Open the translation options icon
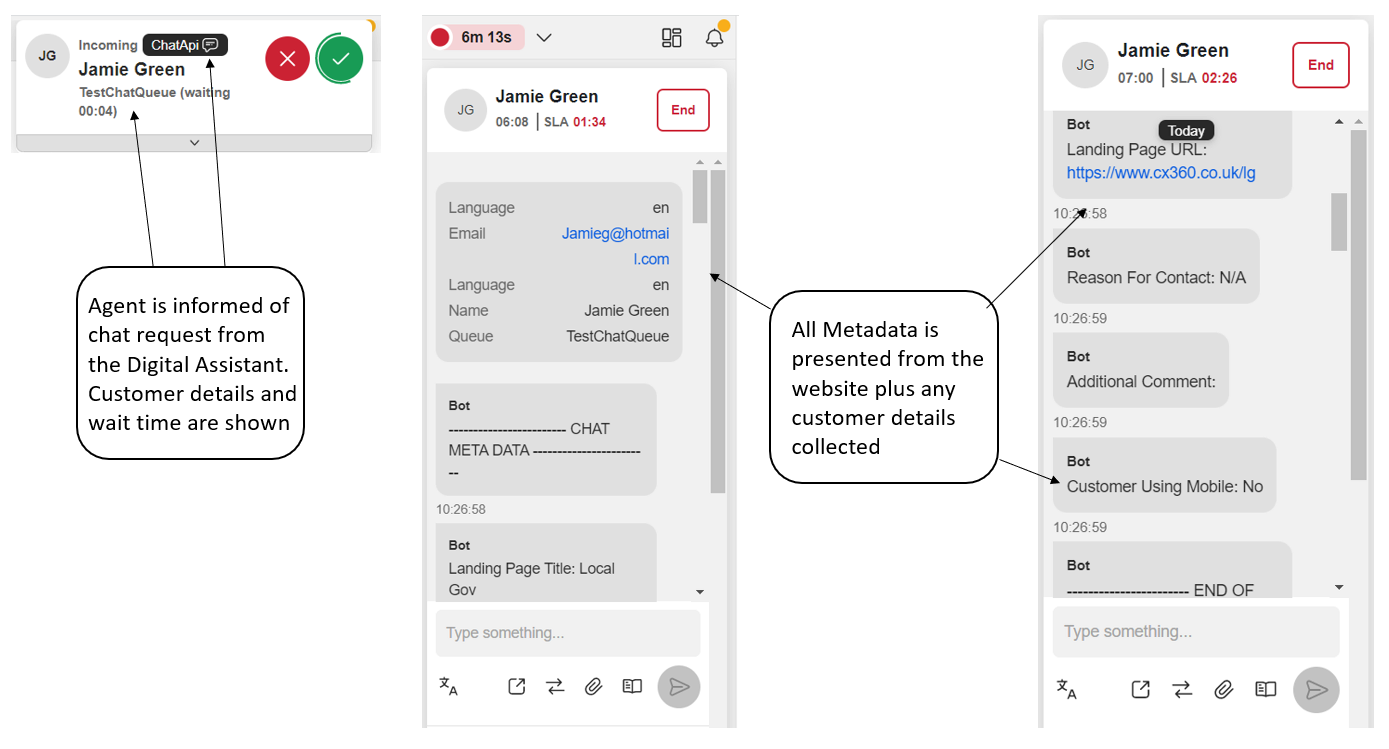The width and height of the screenshot is (1389, 749). click(x=450, y=686)
